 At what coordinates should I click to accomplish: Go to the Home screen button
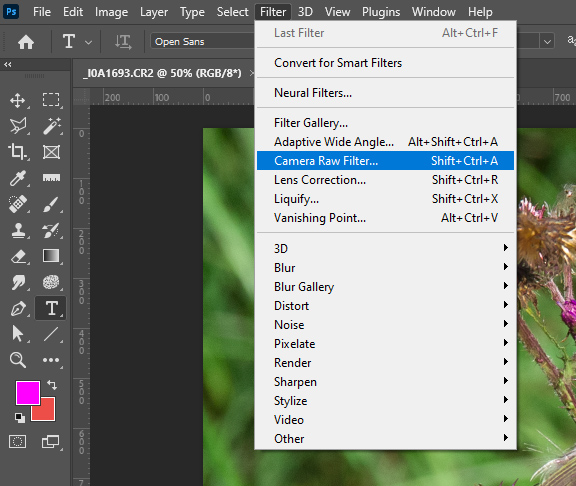[26, 42]
